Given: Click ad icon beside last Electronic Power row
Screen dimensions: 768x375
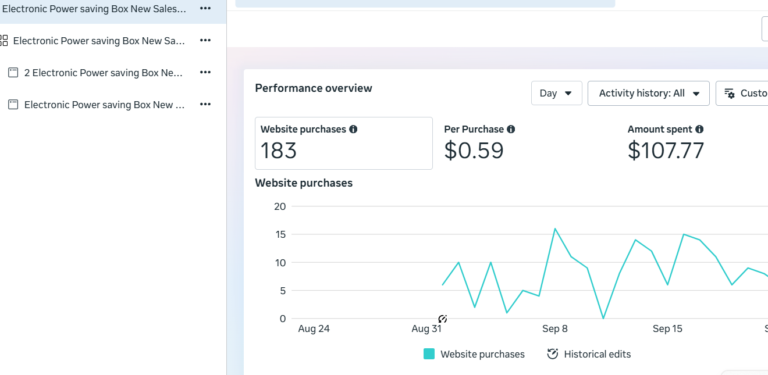Looking at the screenshot, I should 13,104.
